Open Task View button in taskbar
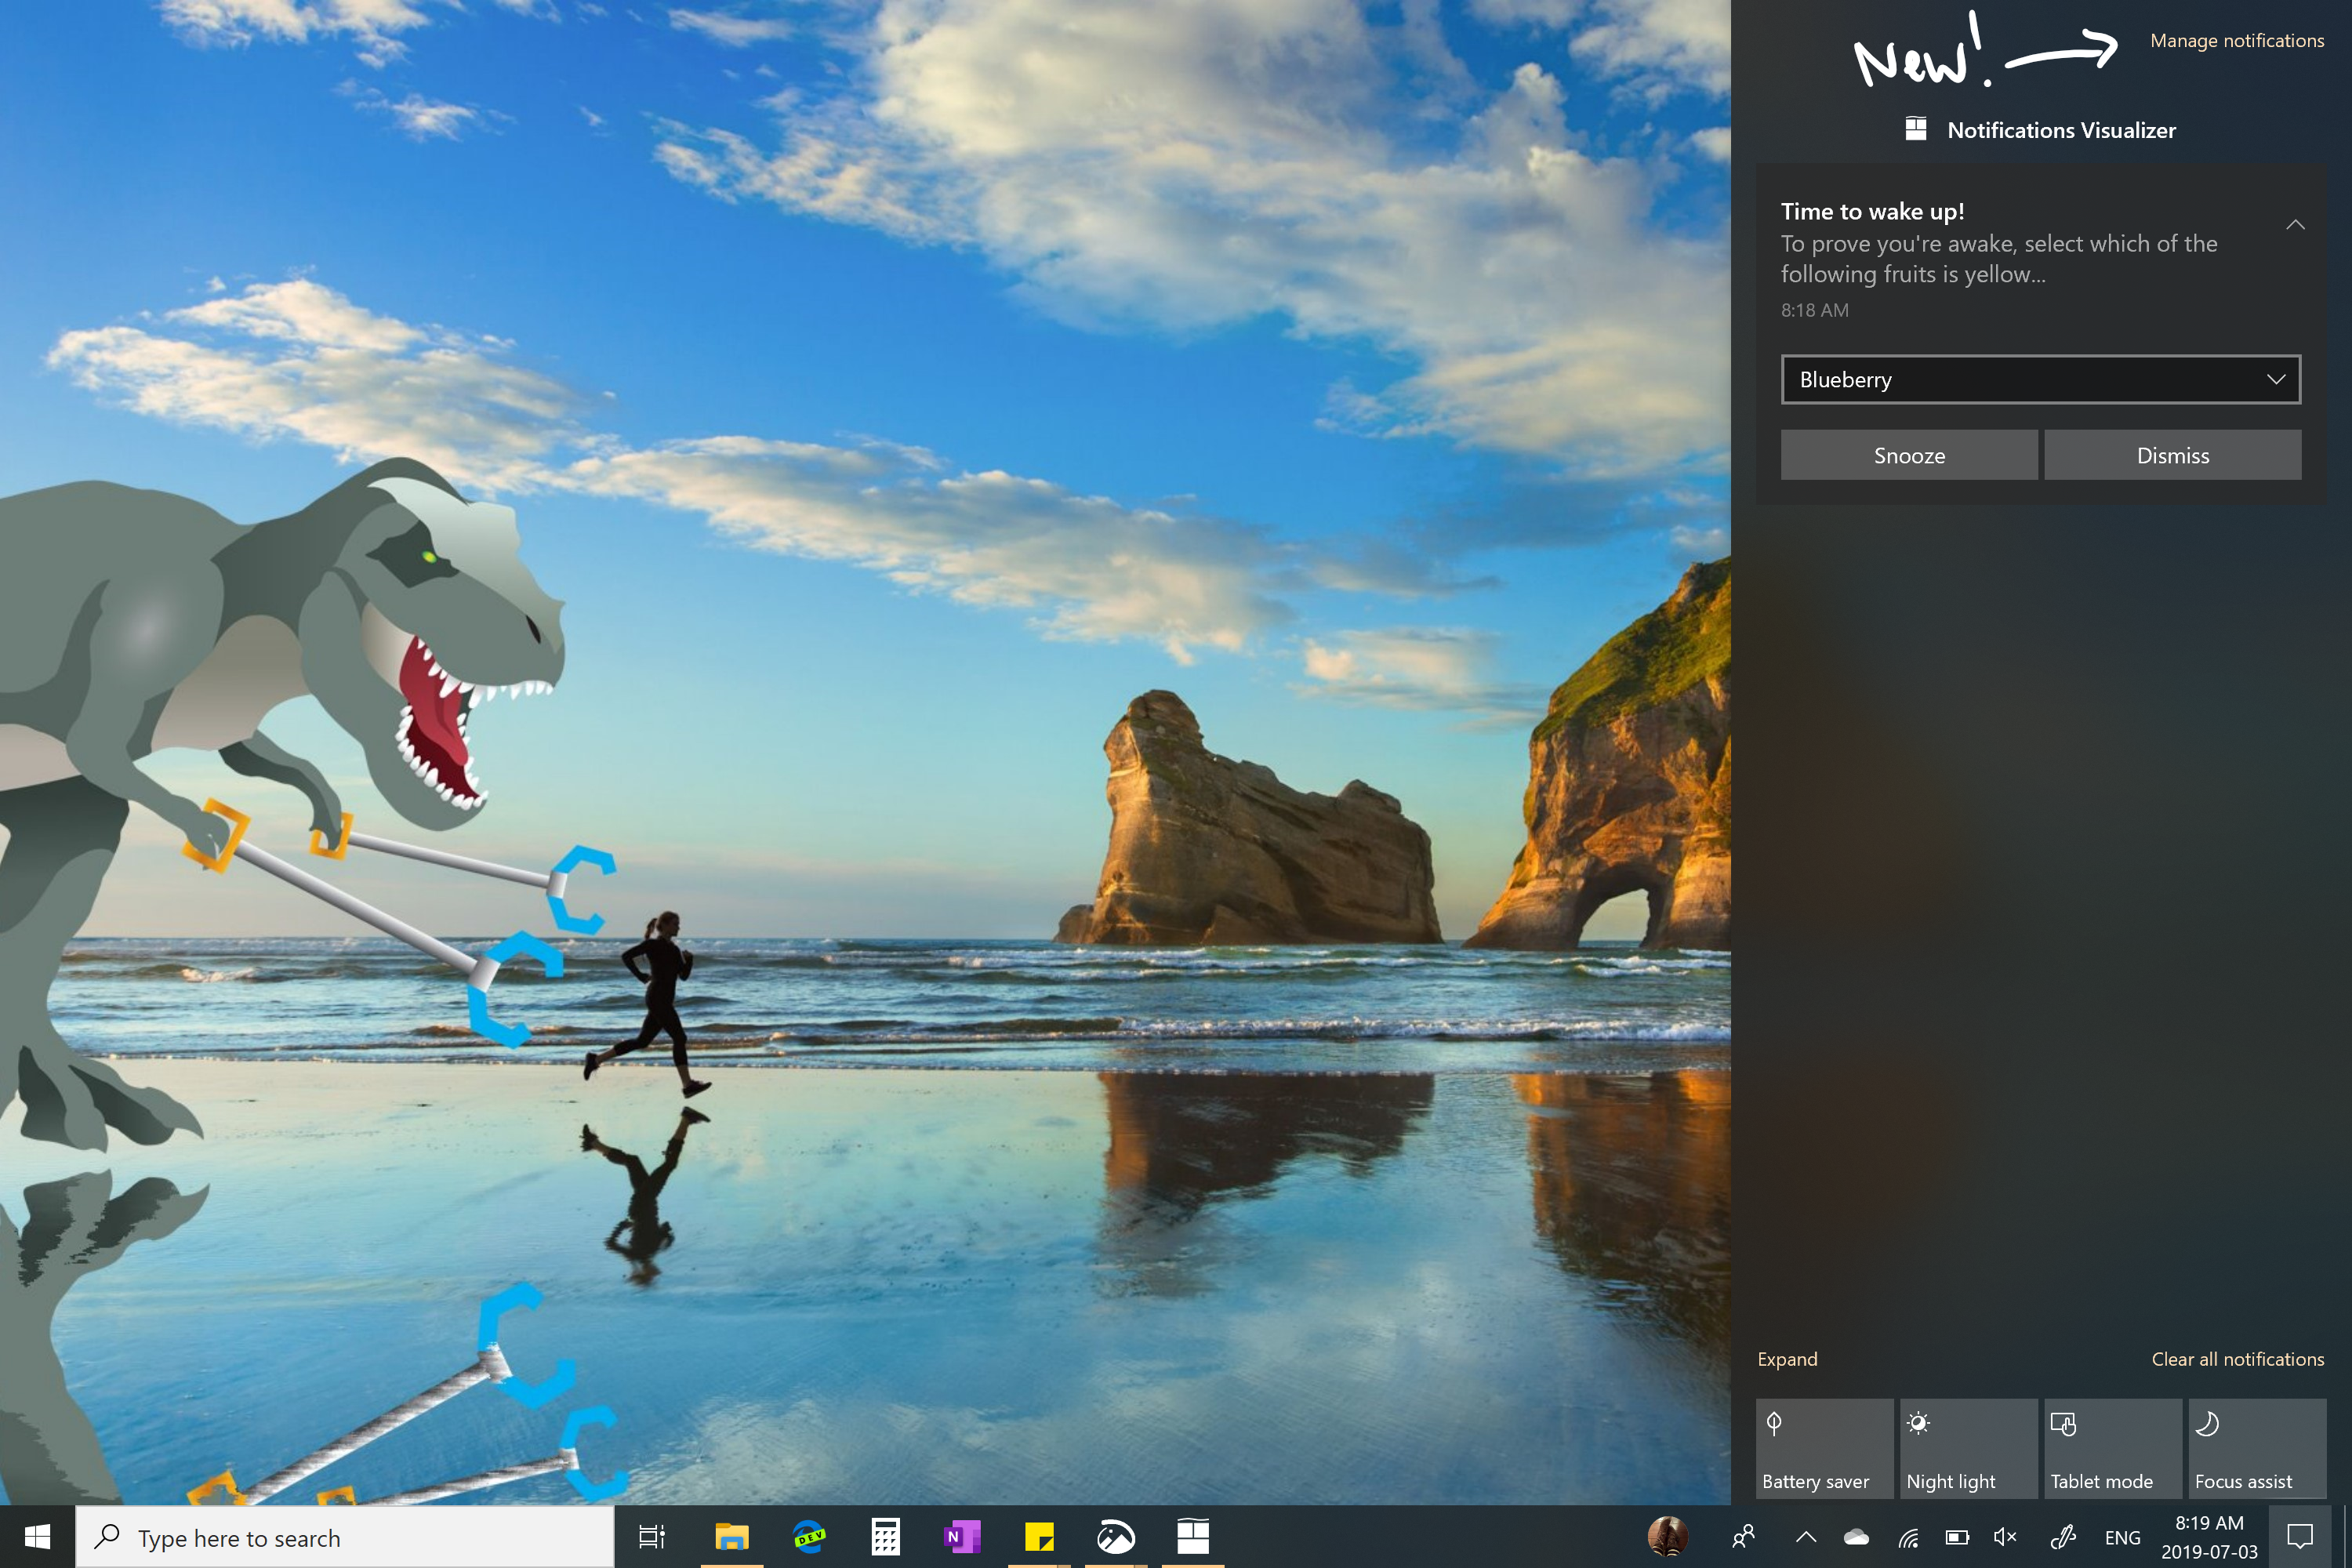Image resolution: width=2352 pixels, height=1568 pixels. pyautogui.click(x=648, y=1537)
